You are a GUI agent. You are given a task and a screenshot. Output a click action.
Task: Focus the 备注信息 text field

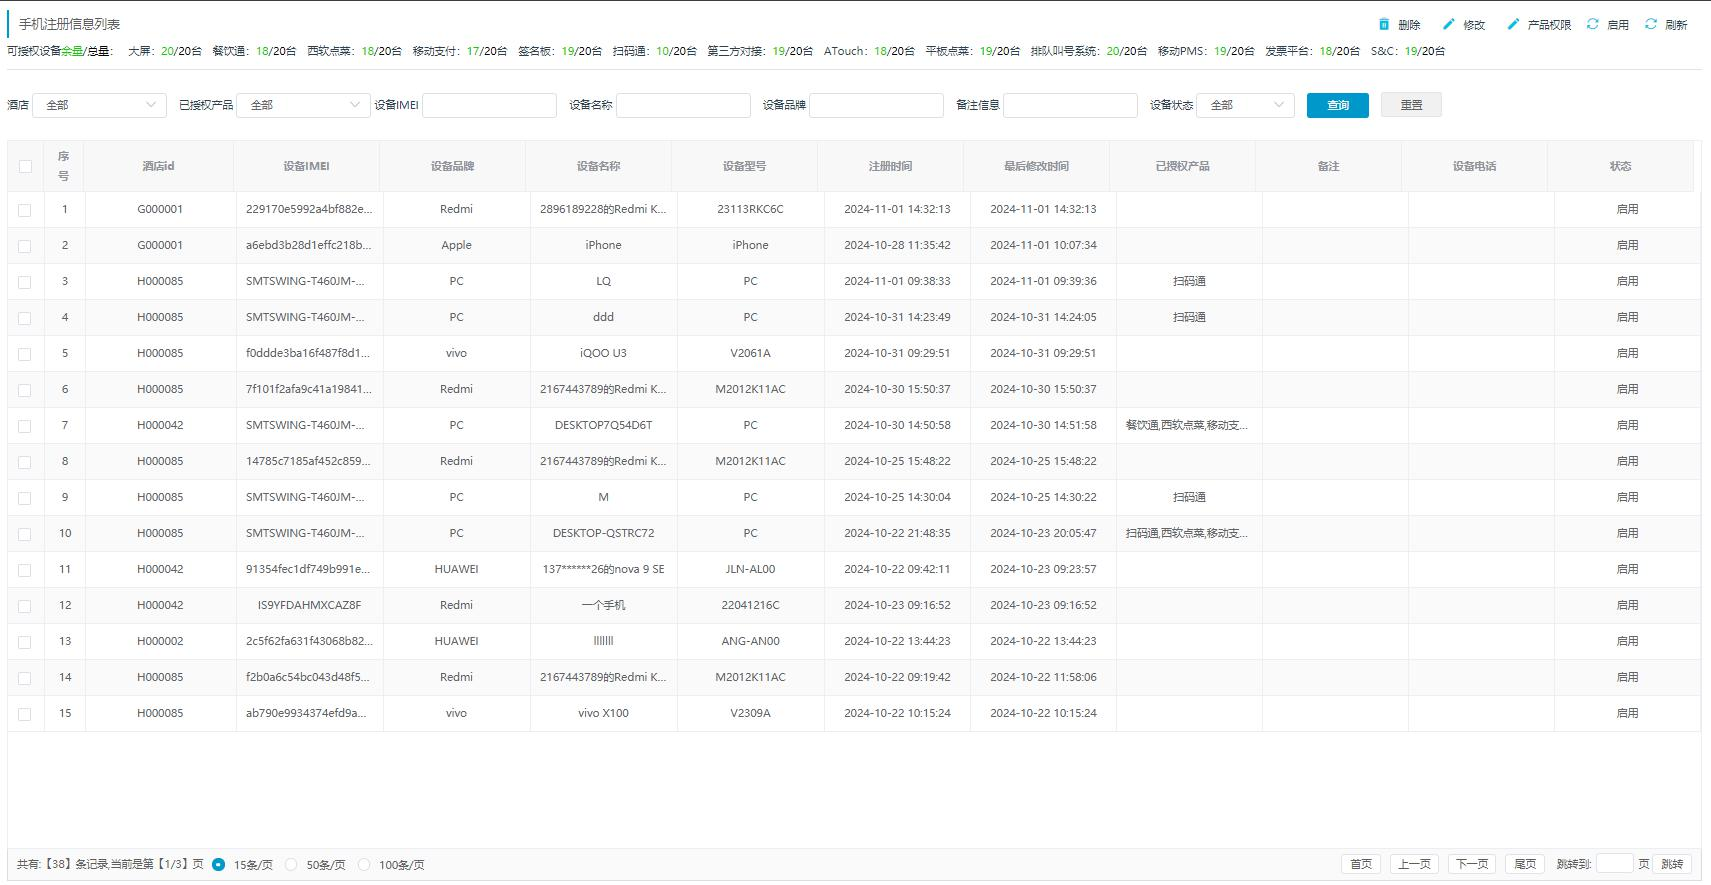[x=1069, y=105]
